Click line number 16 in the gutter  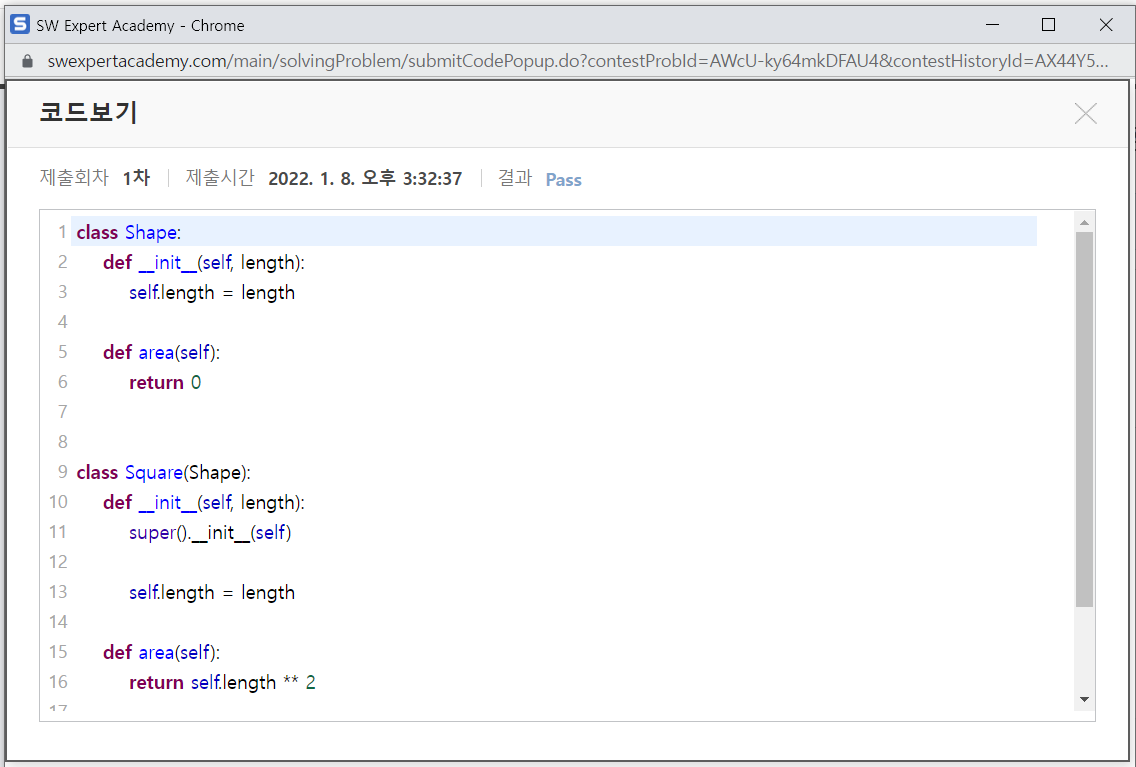coord(58,682)
